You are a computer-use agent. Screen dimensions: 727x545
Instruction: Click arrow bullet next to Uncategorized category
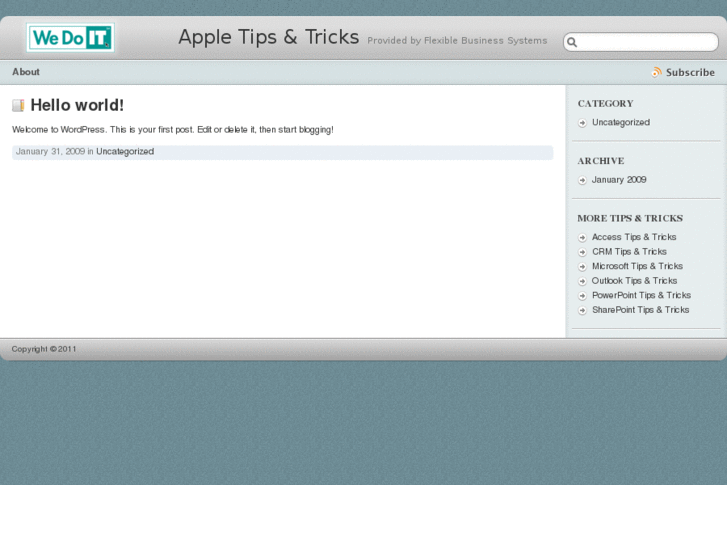point(582,123)
